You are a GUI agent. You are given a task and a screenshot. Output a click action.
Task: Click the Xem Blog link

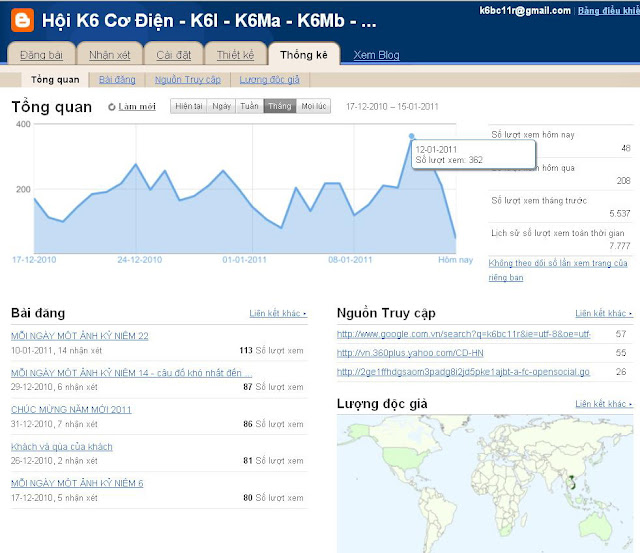tap(376, 55)
